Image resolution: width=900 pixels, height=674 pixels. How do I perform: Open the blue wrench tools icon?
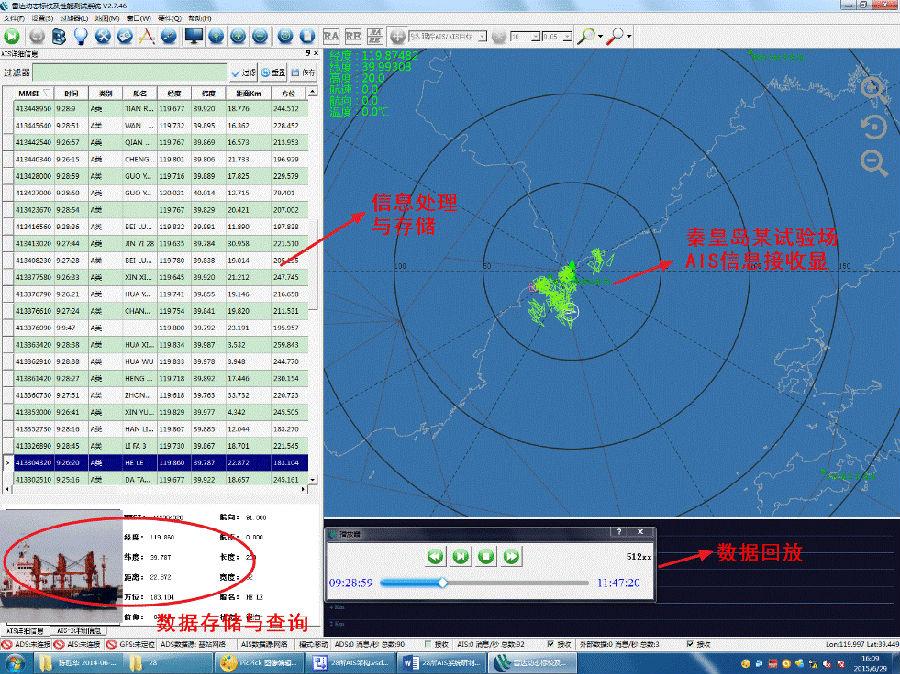coord(103,36)
